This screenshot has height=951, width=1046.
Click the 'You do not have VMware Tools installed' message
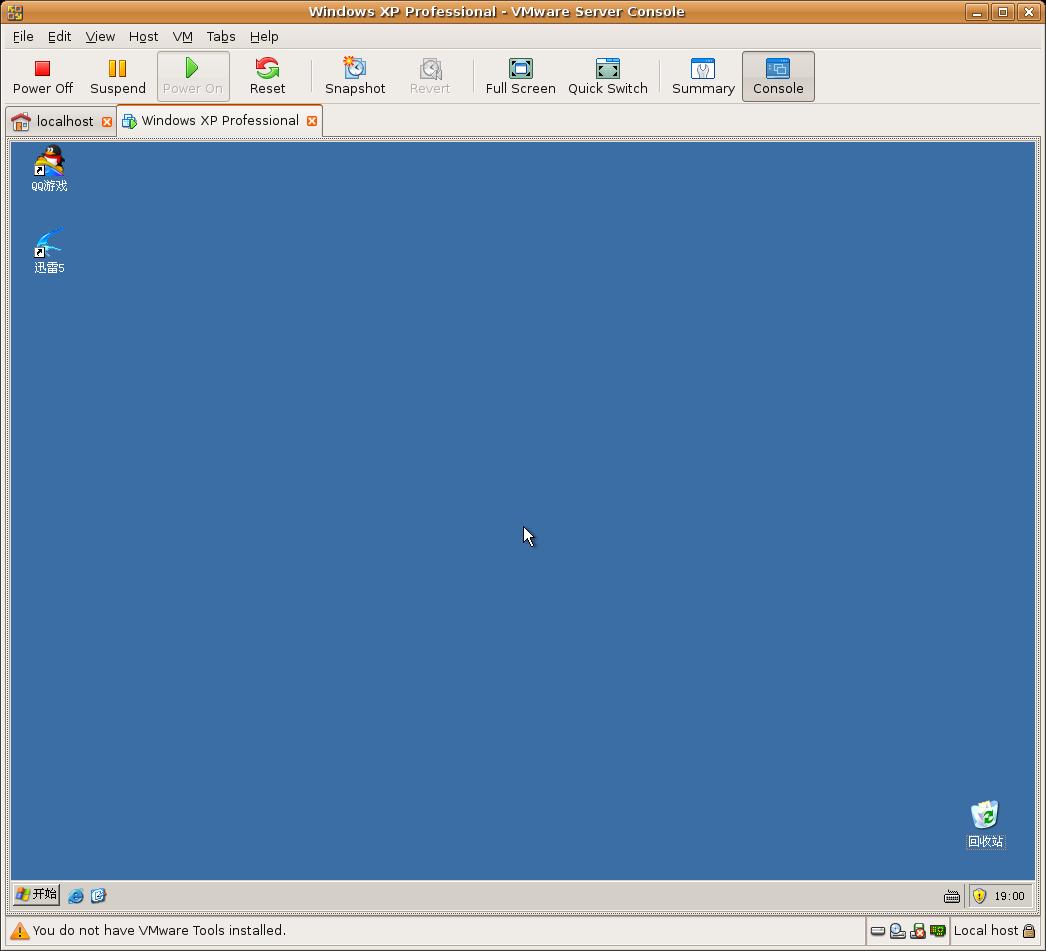pos(159,930)
